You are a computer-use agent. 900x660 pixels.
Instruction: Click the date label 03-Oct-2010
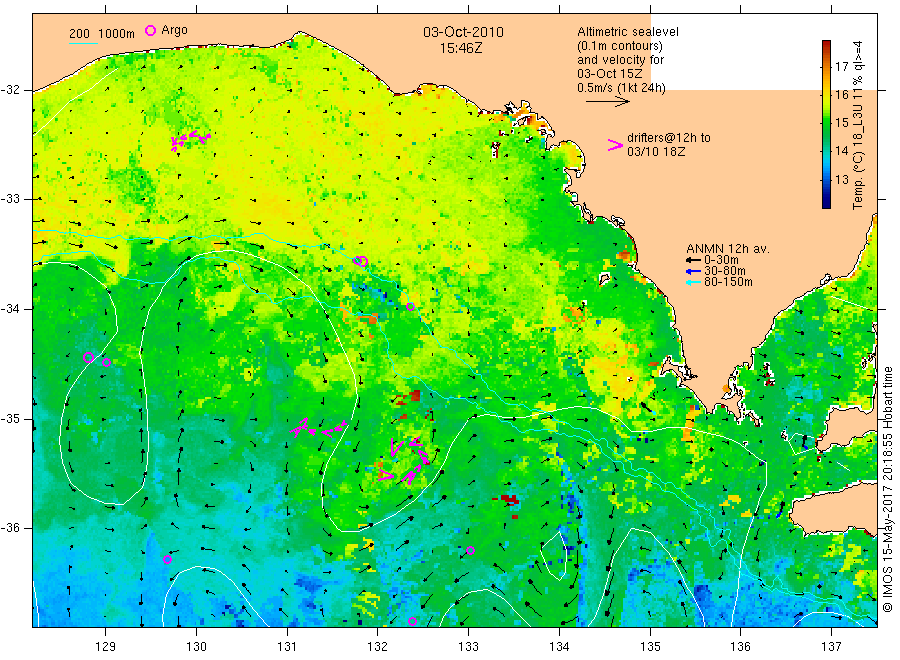click(x=463, y=32)
